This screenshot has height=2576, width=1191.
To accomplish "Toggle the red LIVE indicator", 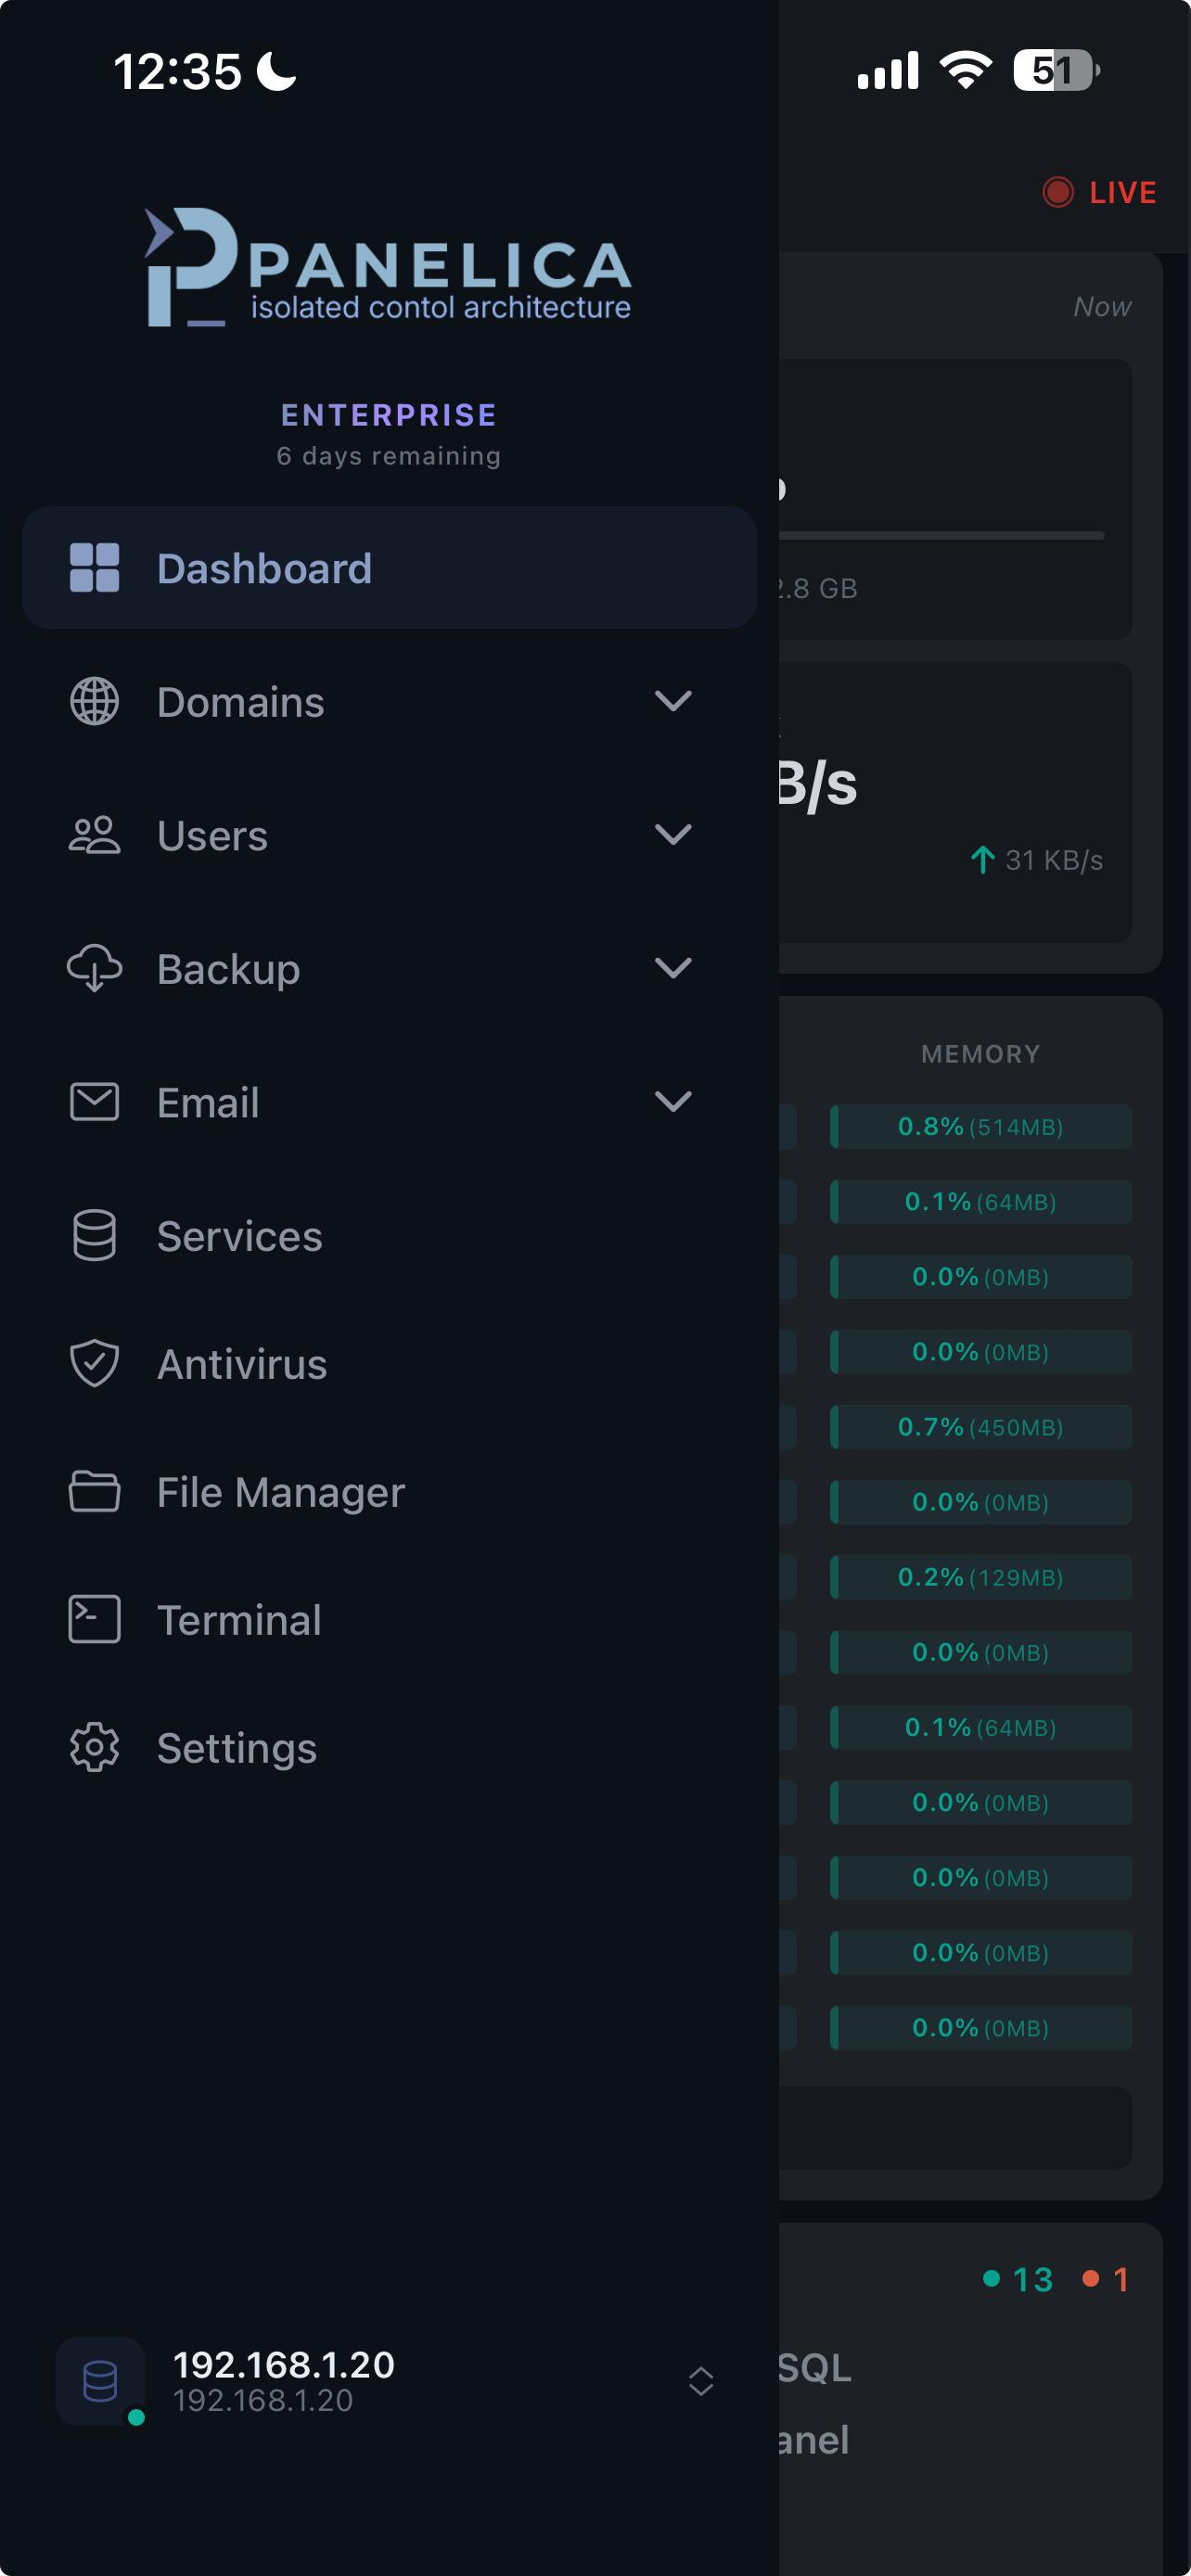I will pyautogui.click(x=1099, y=192).
